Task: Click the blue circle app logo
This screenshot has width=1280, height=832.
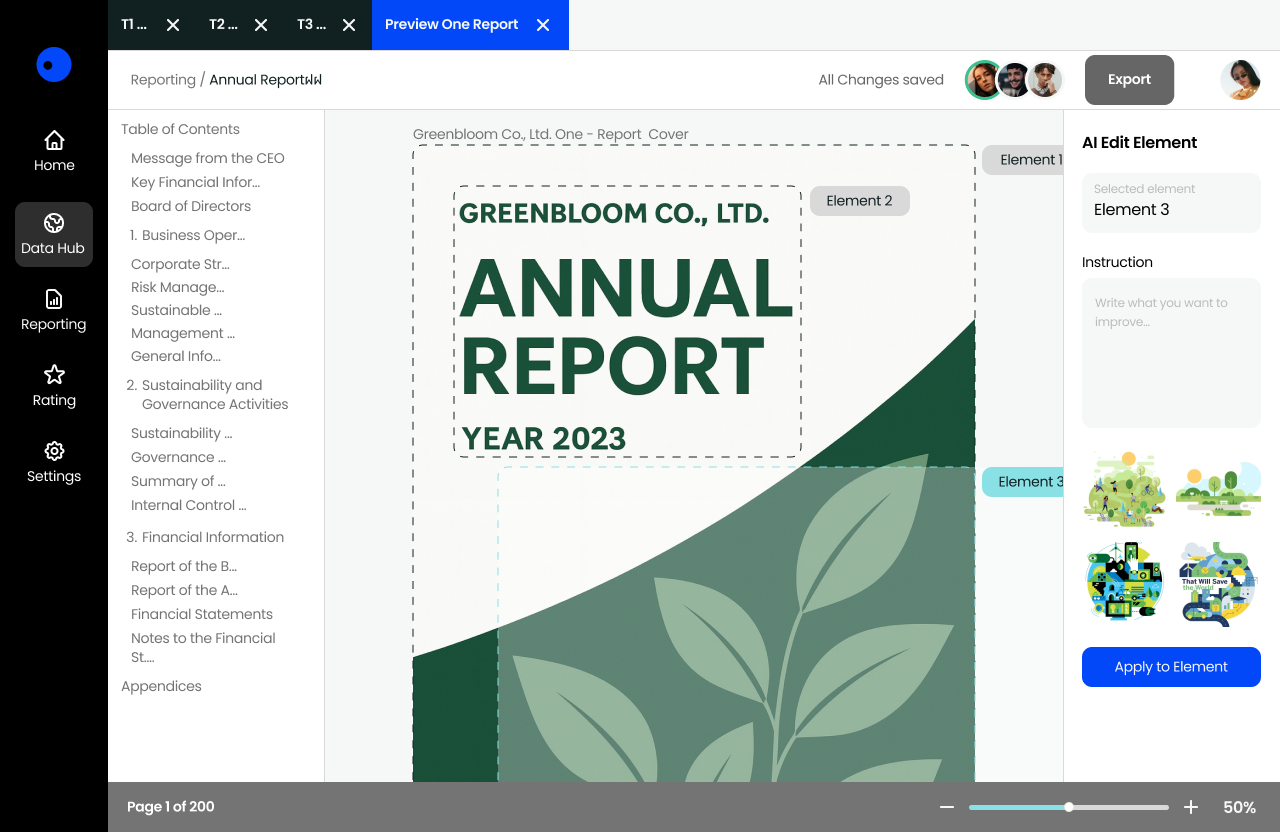Action: tap(54, 65)
